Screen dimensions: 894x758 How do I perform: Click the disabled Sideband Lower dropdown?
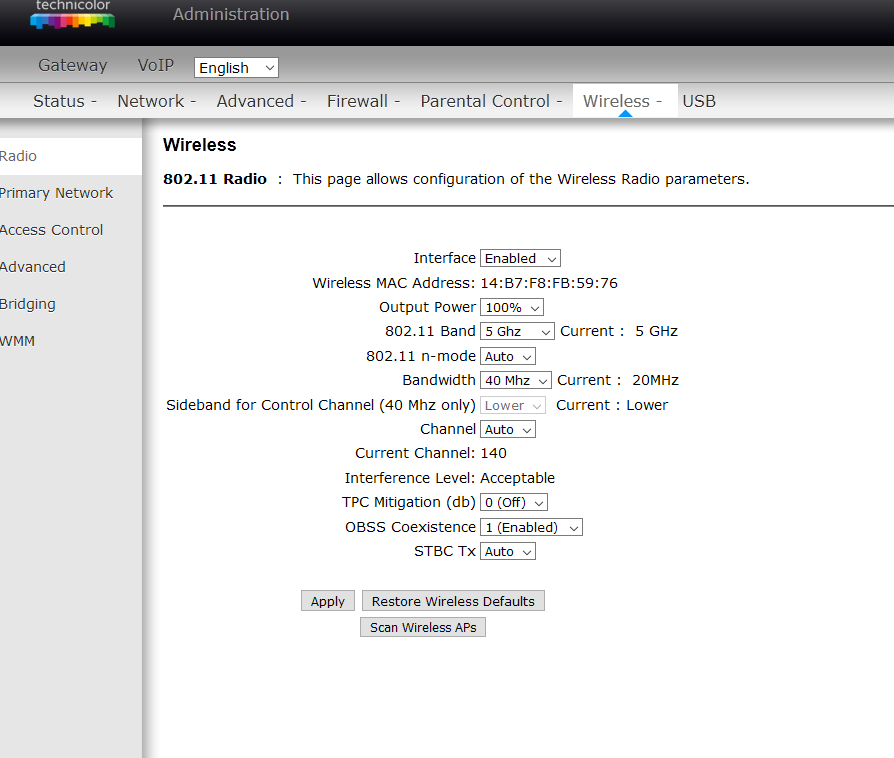[513, 406]
